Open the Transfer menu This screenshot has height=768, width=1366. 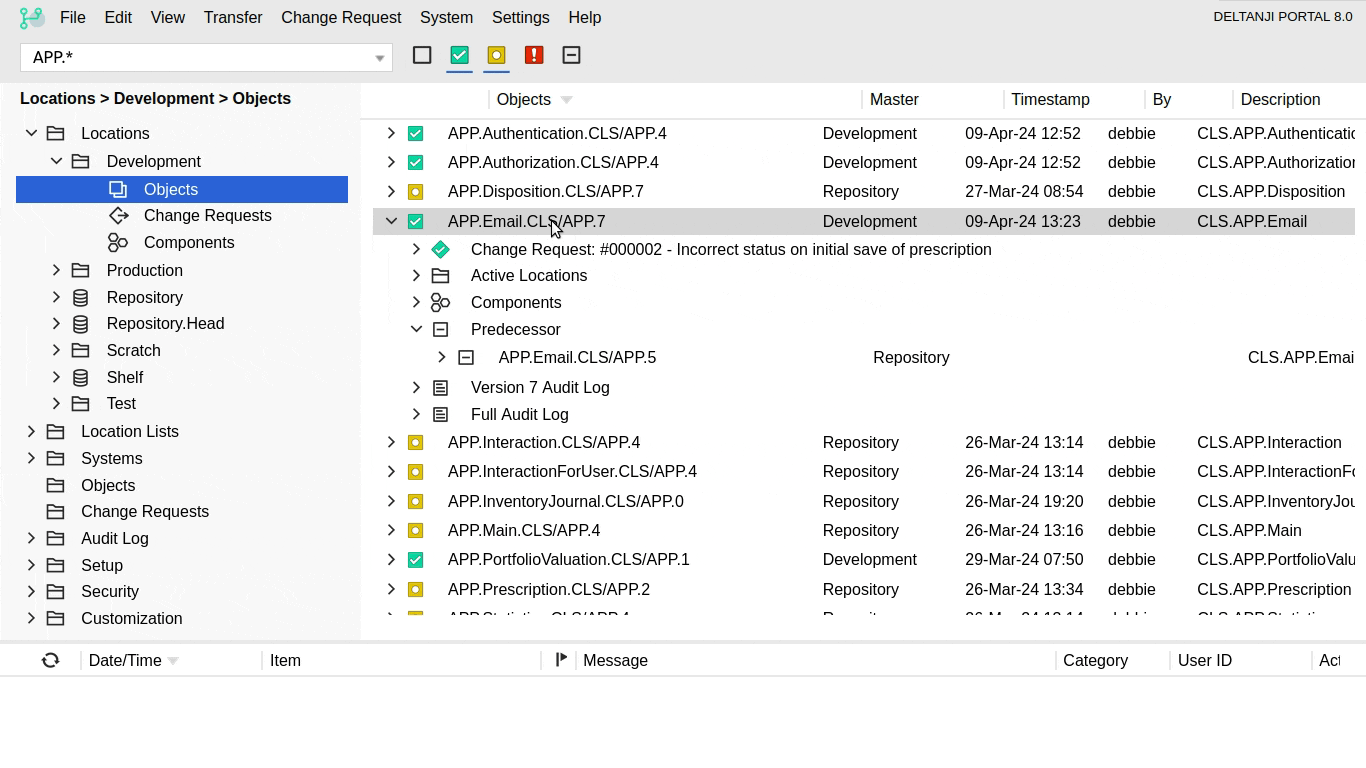coord(233,17)
